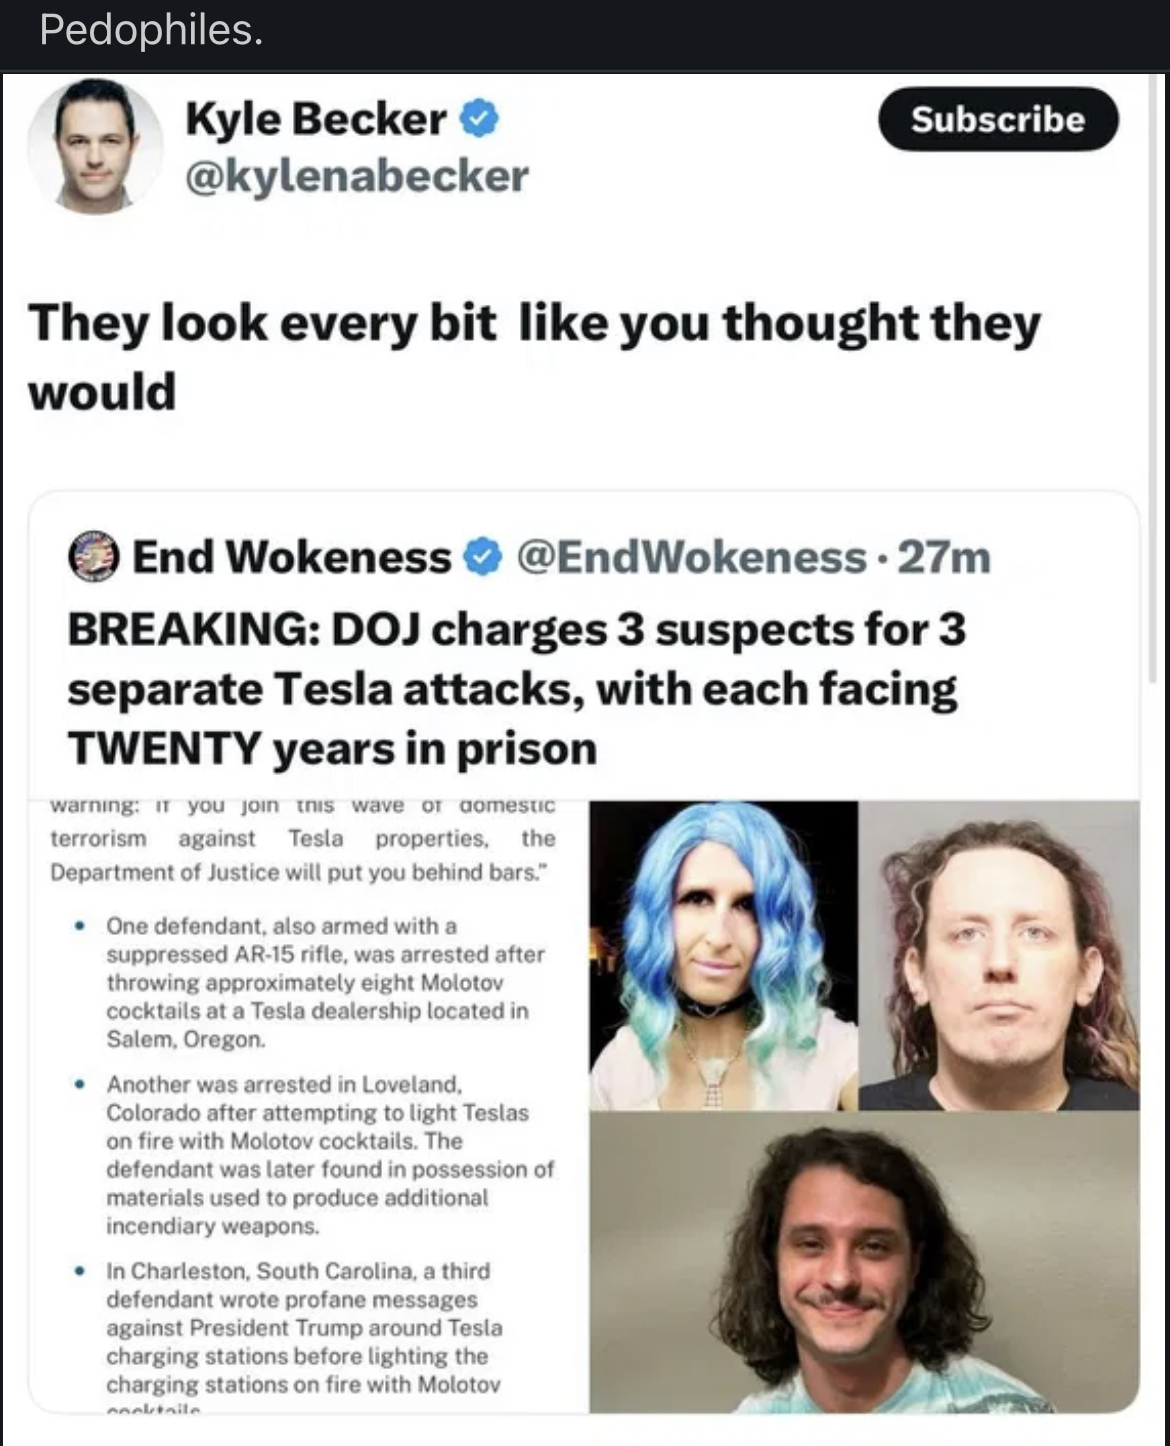This screenshot has height=1446, width=1170.
Task: Open the 27m timestamp of quoted post
Action: coord(944,557)
